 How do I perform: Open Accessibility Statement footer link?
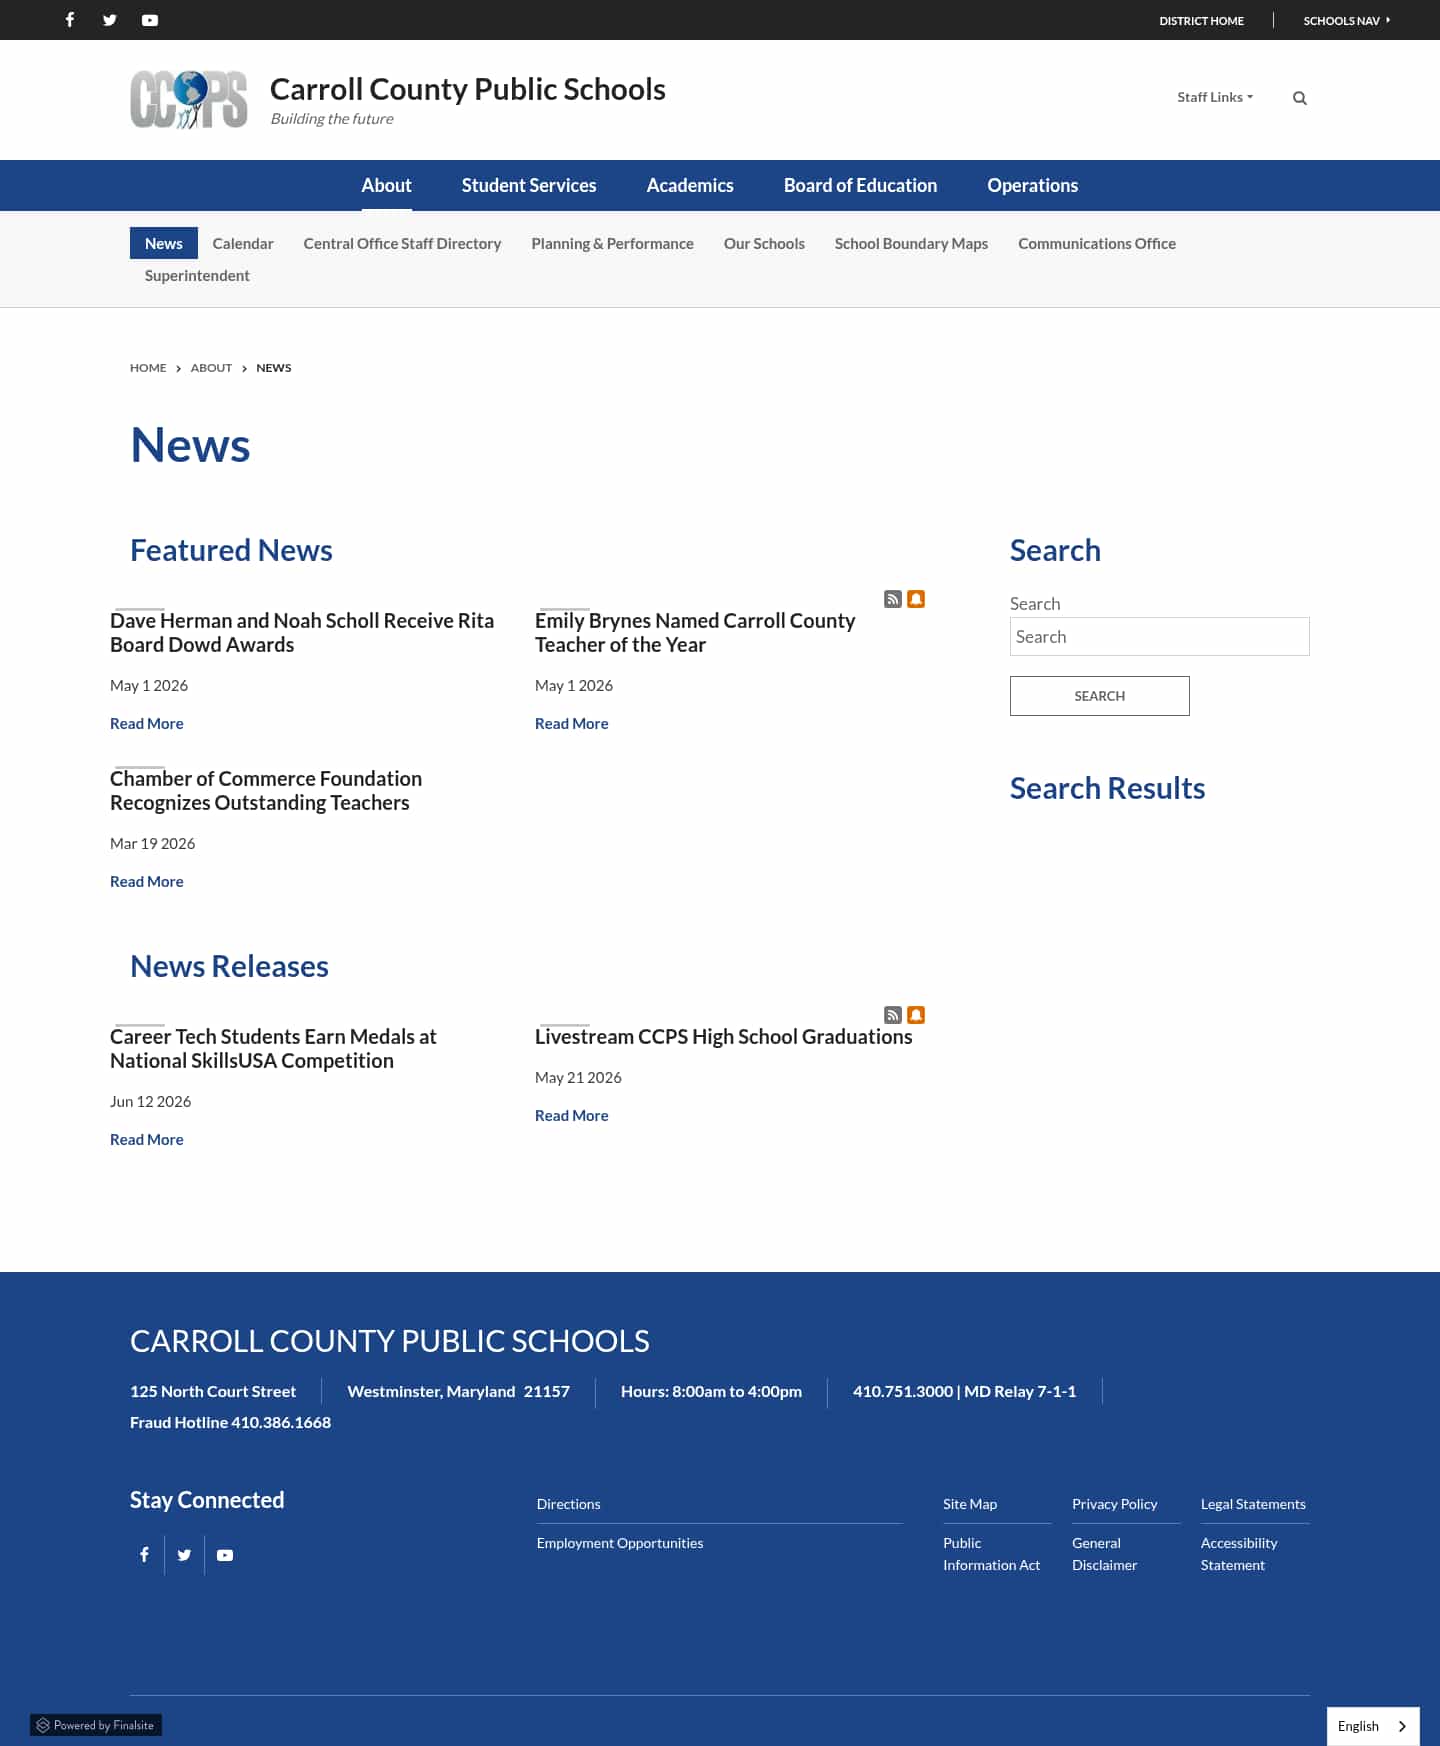pyautogui.click(x=1239, y=1554)
